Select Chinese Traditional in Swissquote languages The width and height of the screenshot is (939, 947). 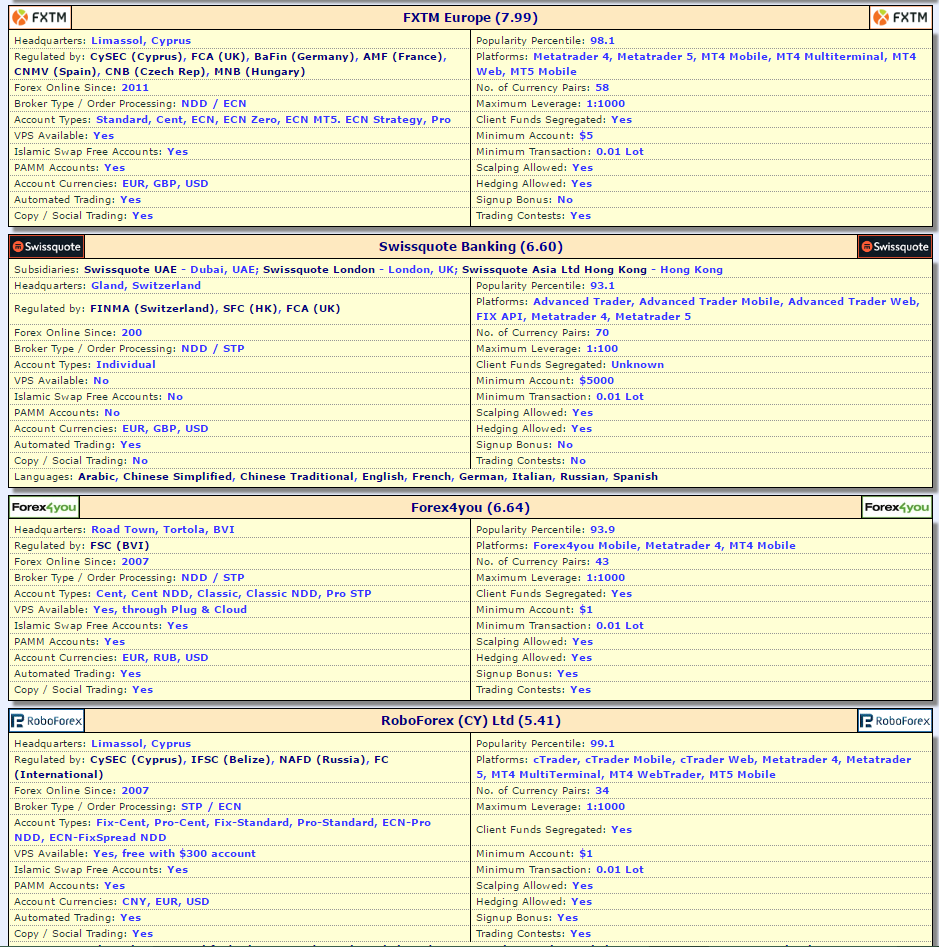(296, 477)
